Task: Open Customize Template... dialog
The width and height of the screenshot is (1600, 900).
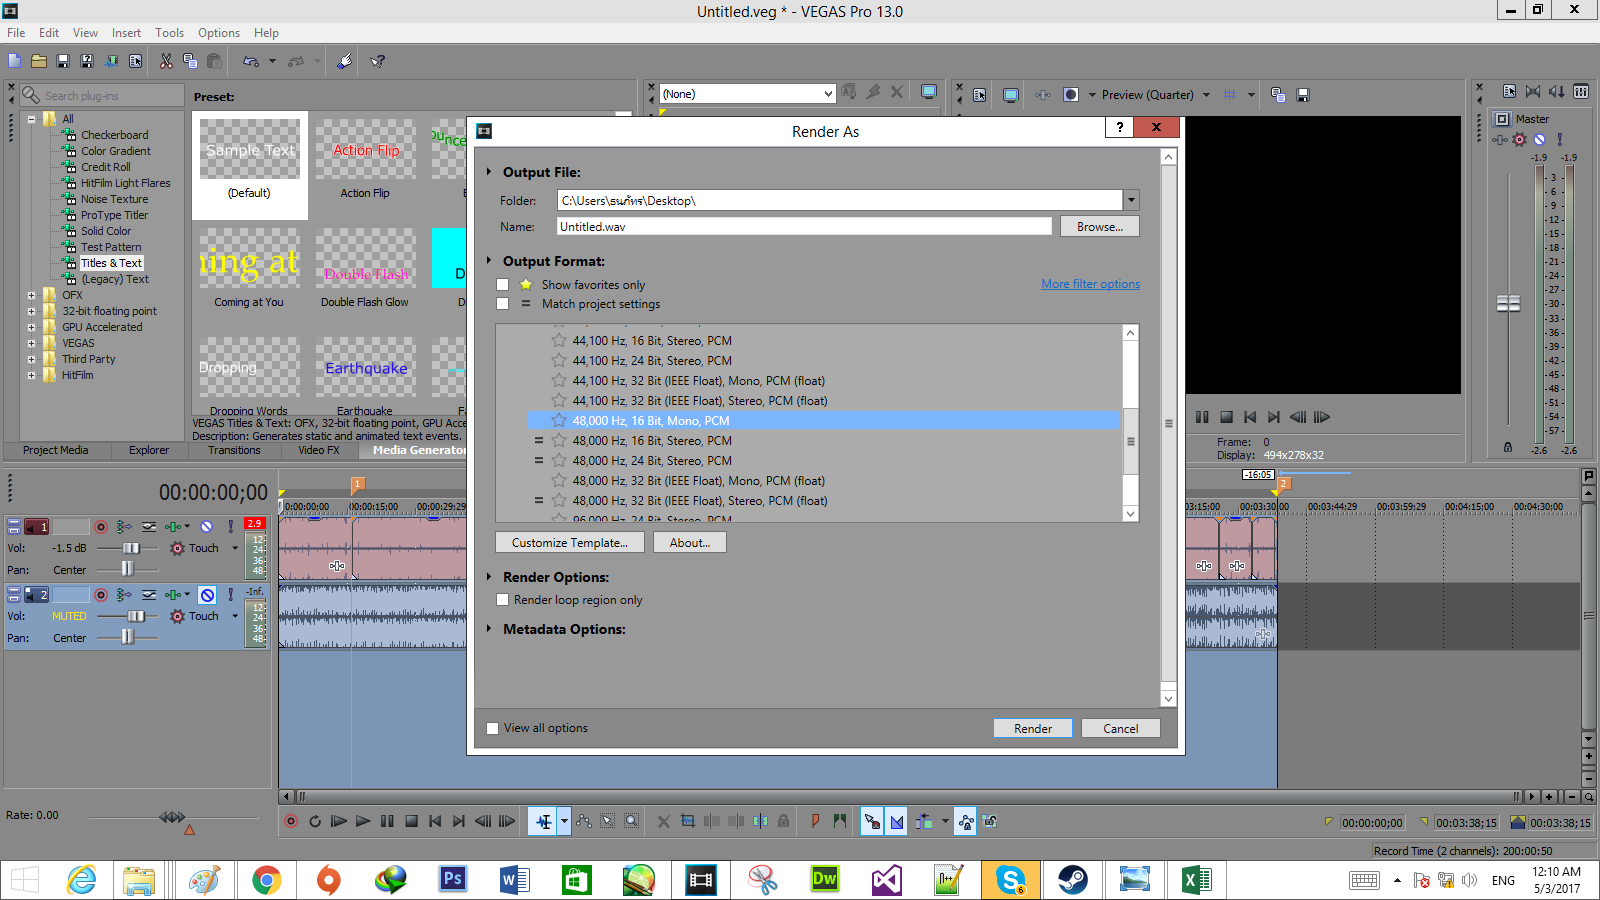Action: click(570, 542)
